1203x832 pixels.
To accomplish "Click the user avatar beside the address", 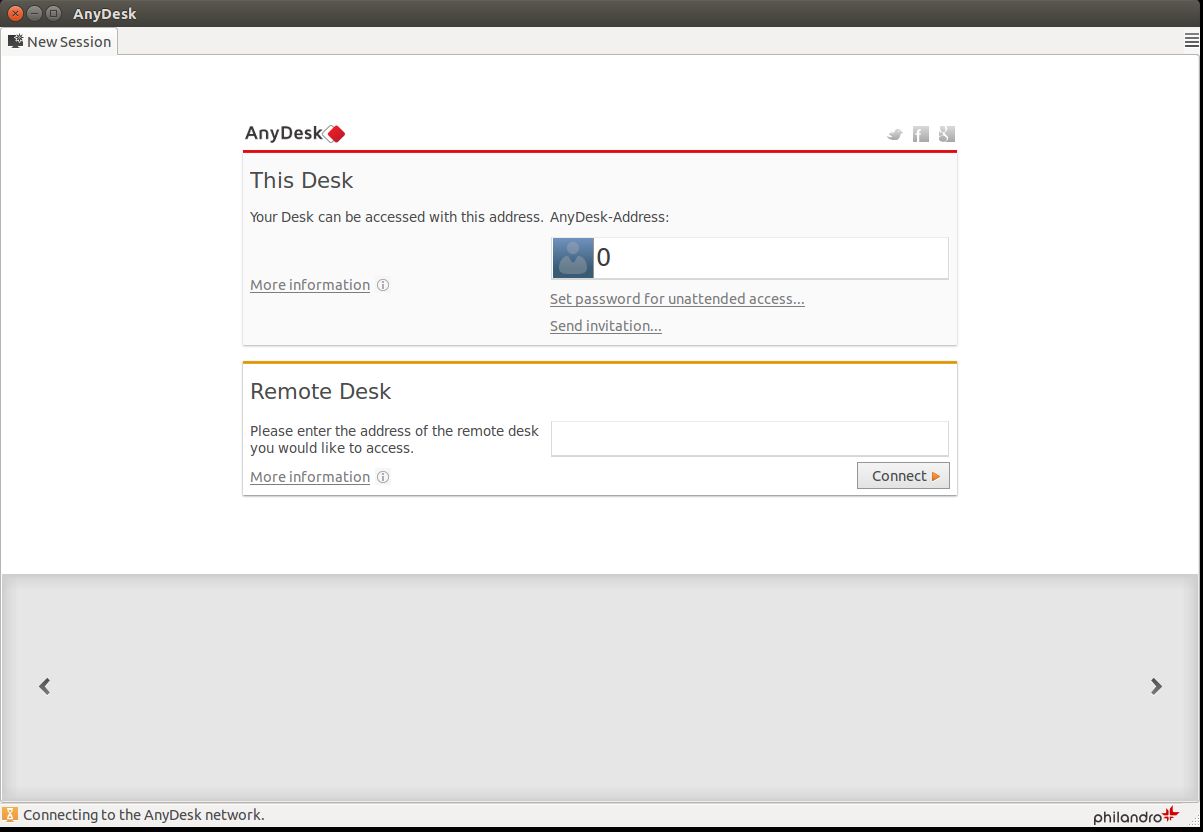I will [x=573, y=258].
